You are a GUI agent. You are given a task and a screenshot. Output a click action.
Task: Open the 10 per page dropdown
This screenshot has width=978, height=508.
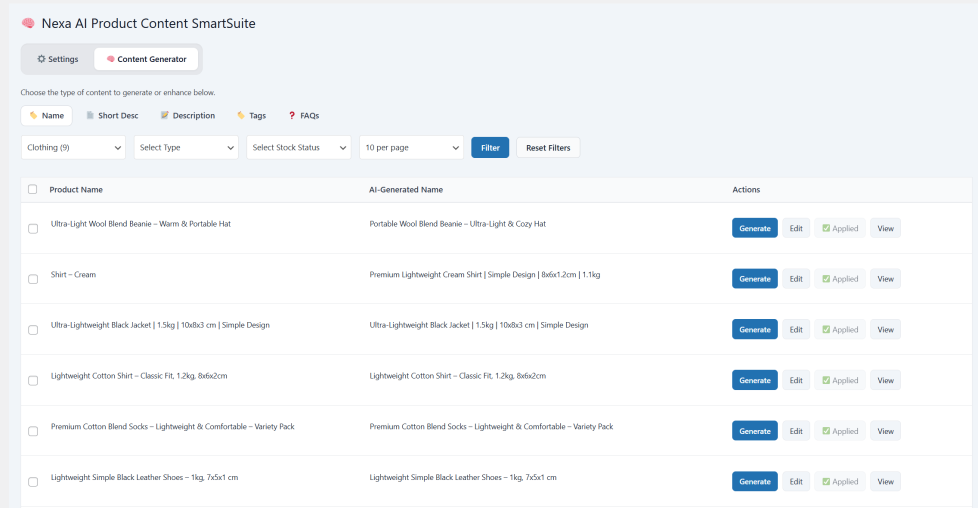coord(412,147)
